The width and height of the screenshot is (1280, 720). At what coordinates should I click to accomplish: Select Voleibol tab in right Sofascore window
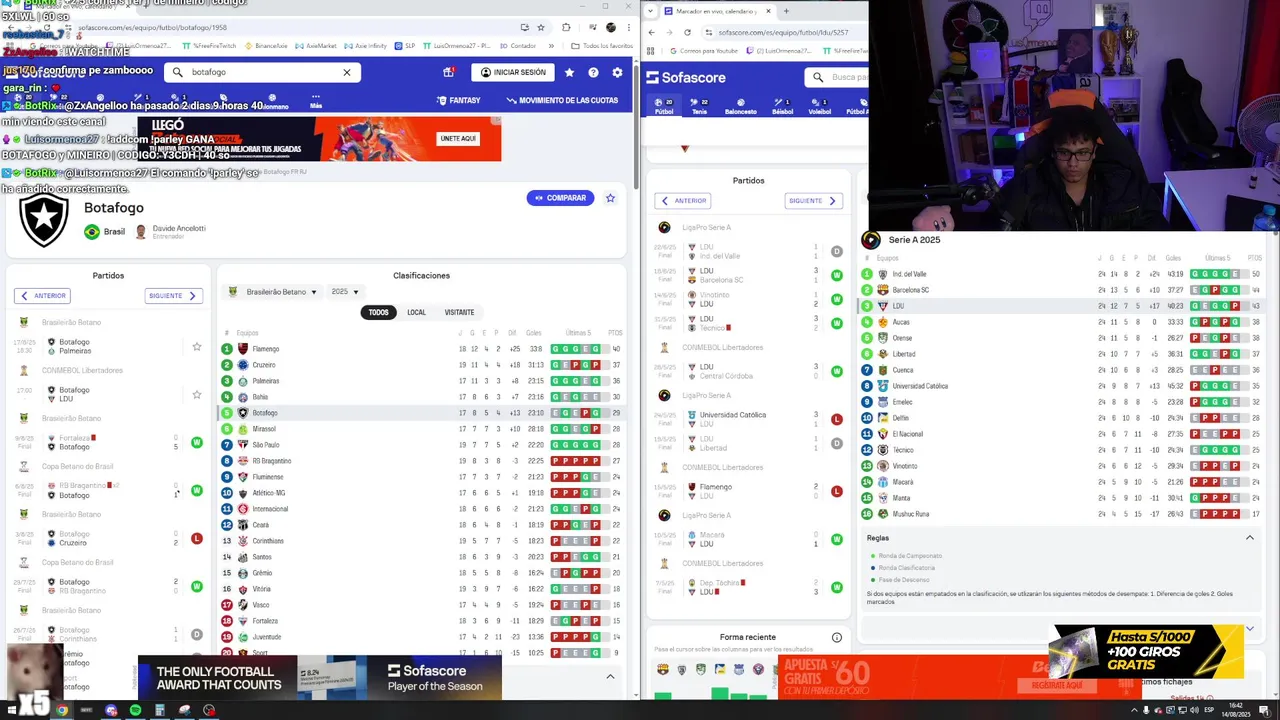pos(820,107)
